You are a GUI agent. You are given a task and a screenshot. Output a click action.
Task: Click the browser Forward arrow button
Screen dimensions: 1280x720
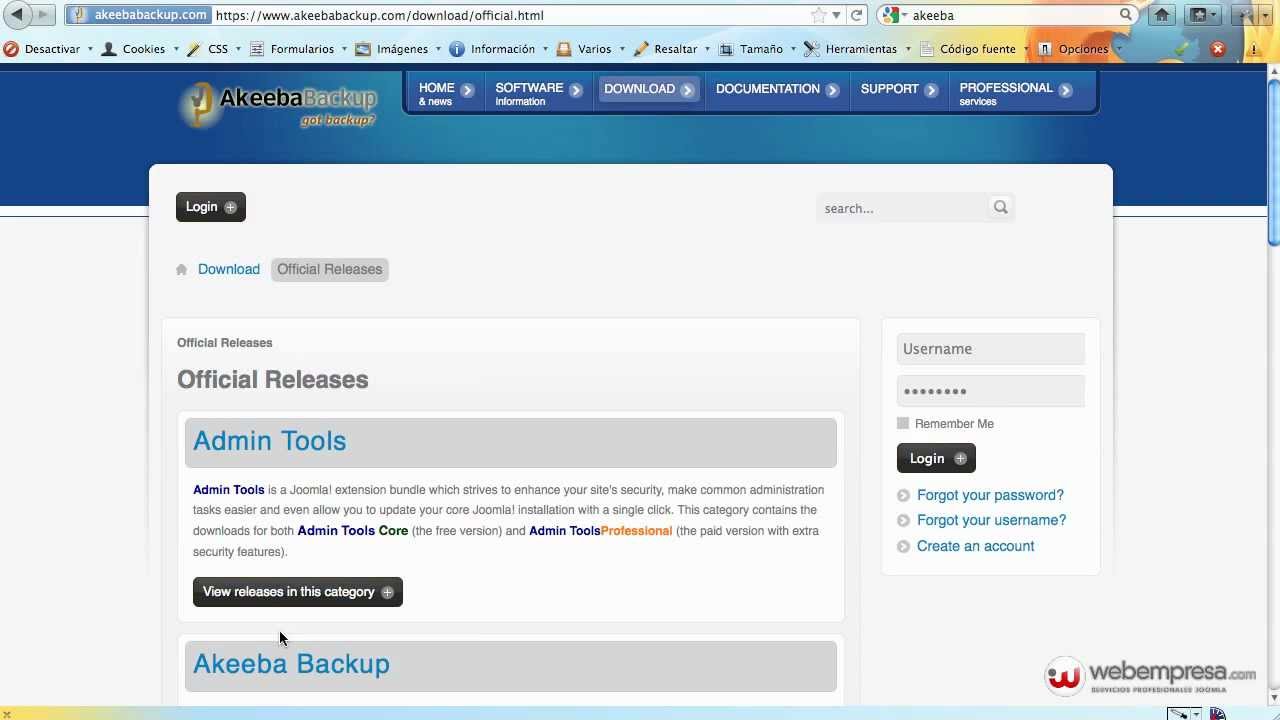pos(43,15)
